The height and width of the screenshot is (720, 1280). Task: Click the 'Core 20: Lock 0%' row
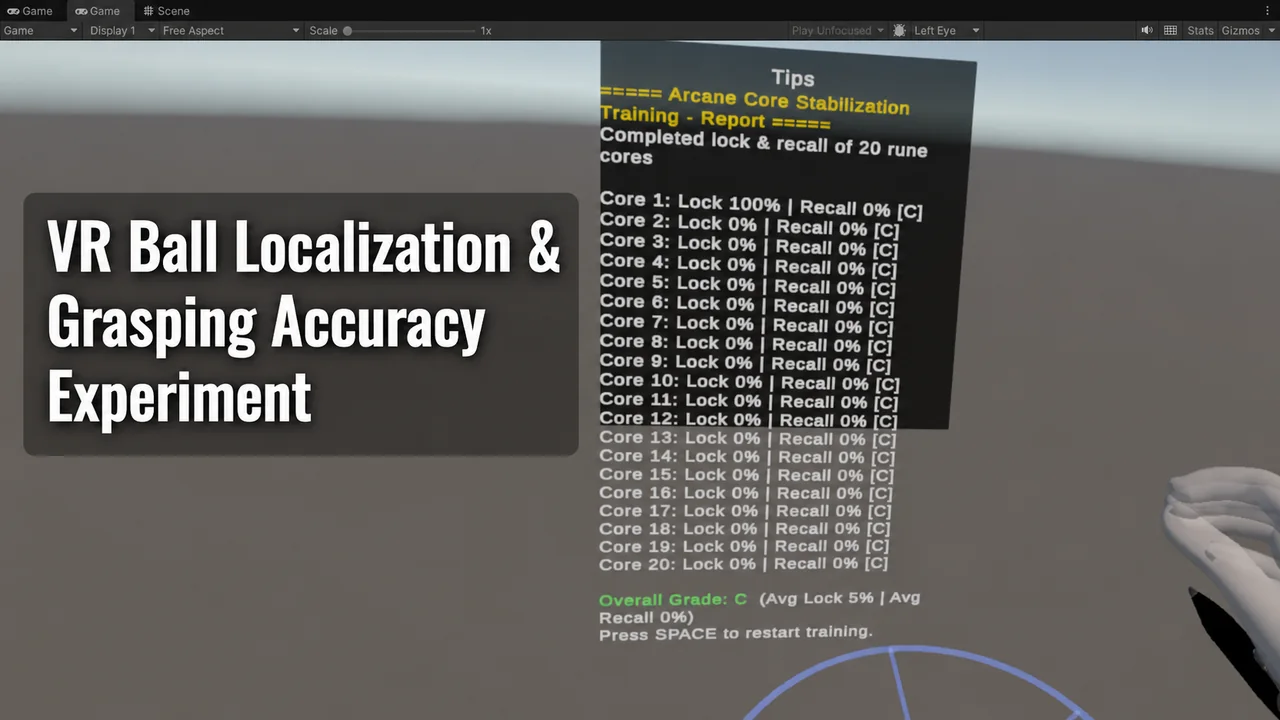[744, 564]
